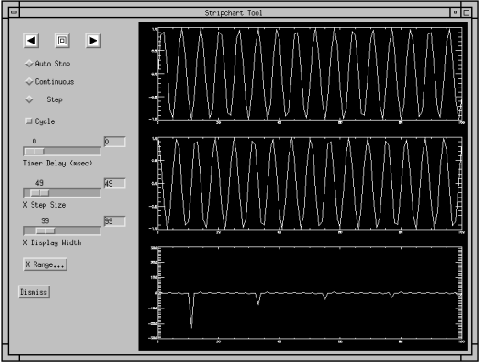Maximize the Stripchart Tool window

(x=466, y=13)
